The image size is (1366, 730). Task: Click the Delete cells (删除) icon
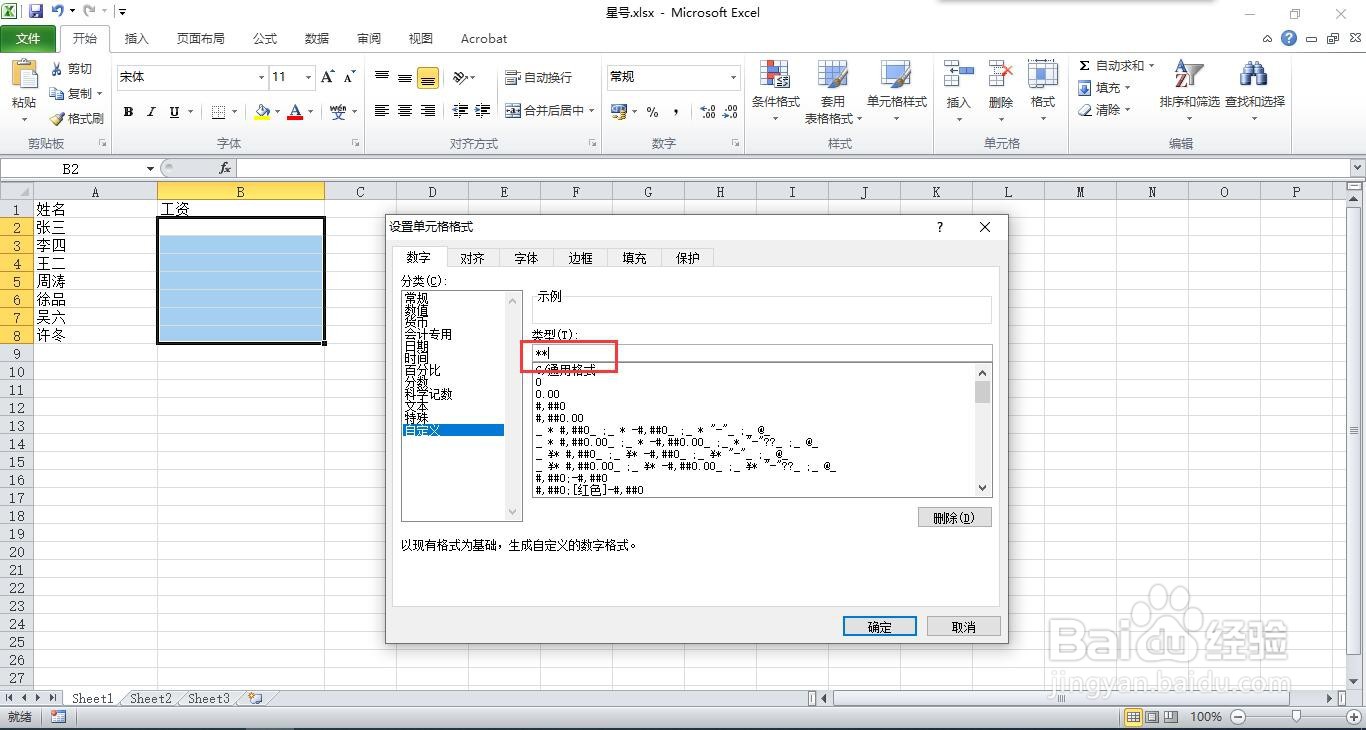[1000, 76]
